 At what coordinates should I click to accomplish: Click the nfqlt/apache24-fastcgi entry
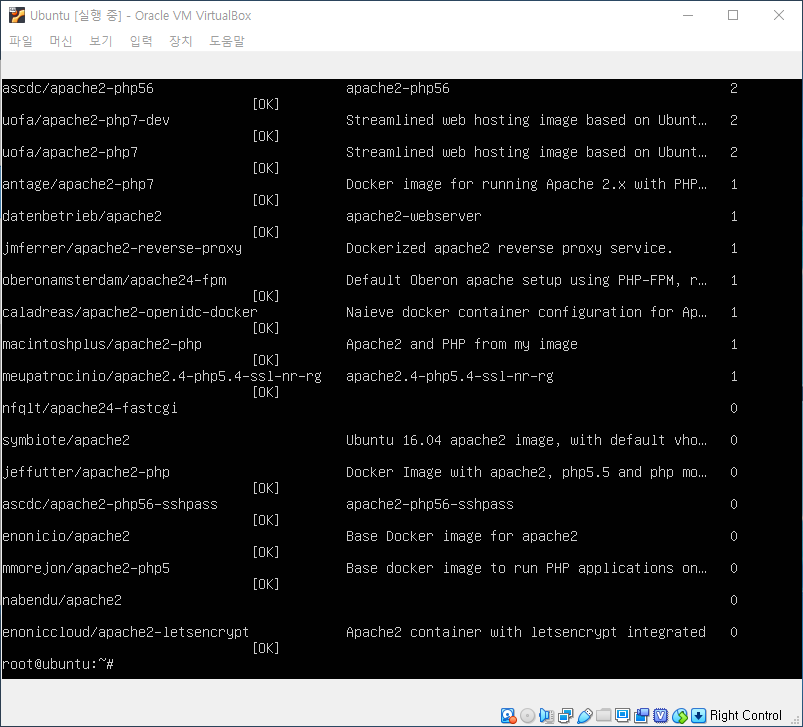coord(90,408)
